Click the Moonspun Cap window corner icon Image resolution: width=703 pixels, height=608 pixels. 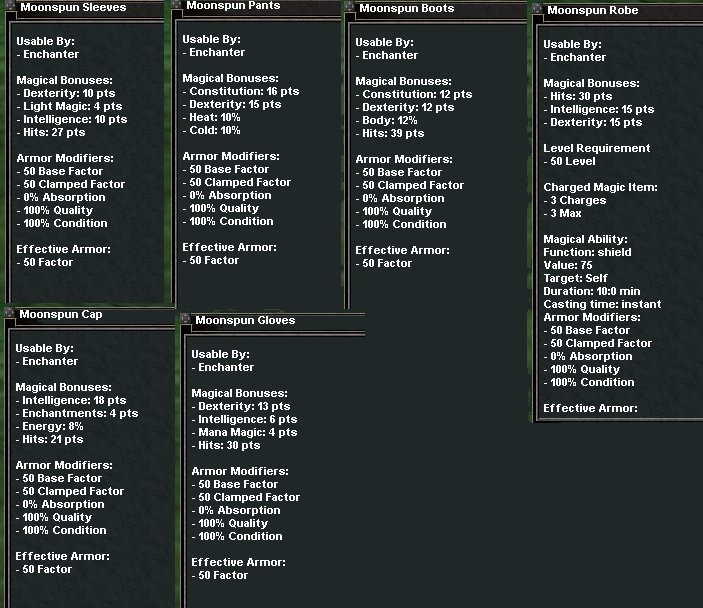coord(9,314)
